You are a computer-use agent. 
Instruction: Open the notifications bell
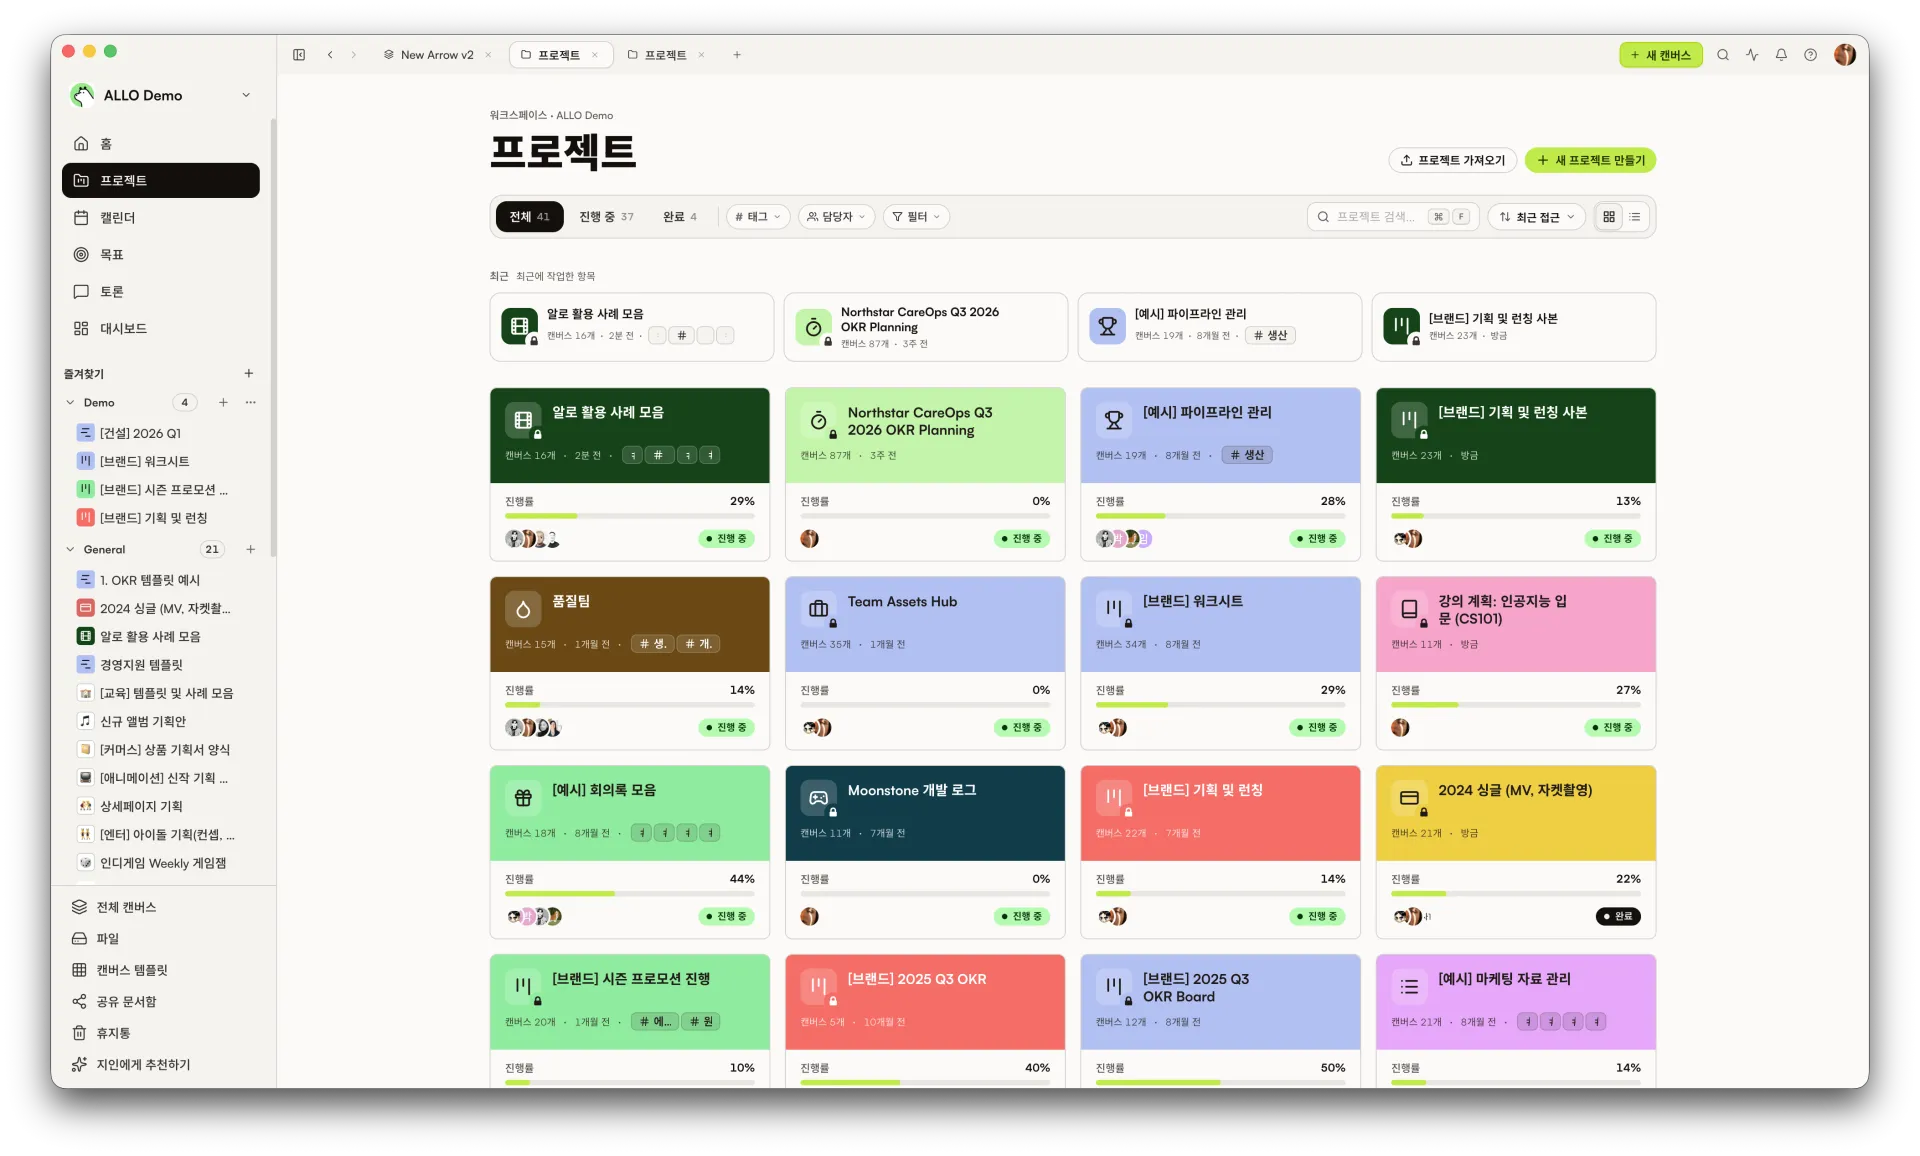pyautogui.click(x=1781, y=55)
